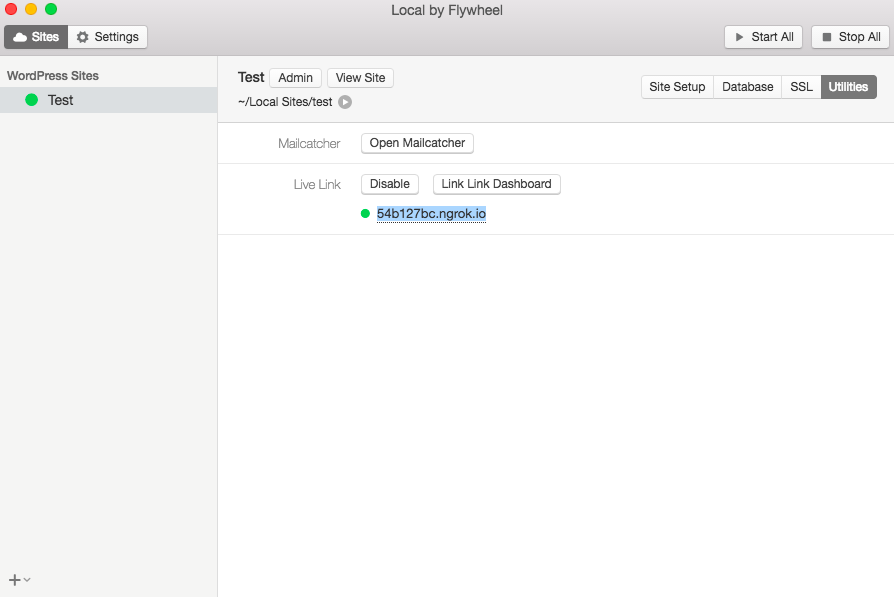
Task: Open Mailcatcher
Action: click(417, 143)
